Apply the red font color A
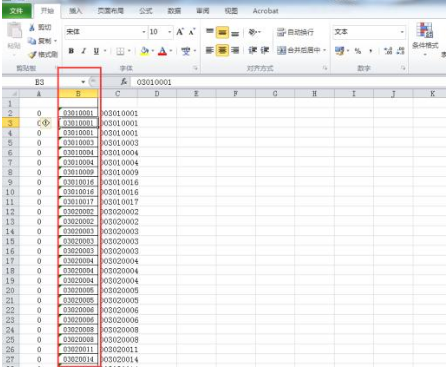Image resolution: width=446 pixels, height=367 pixels. (162, 51)
